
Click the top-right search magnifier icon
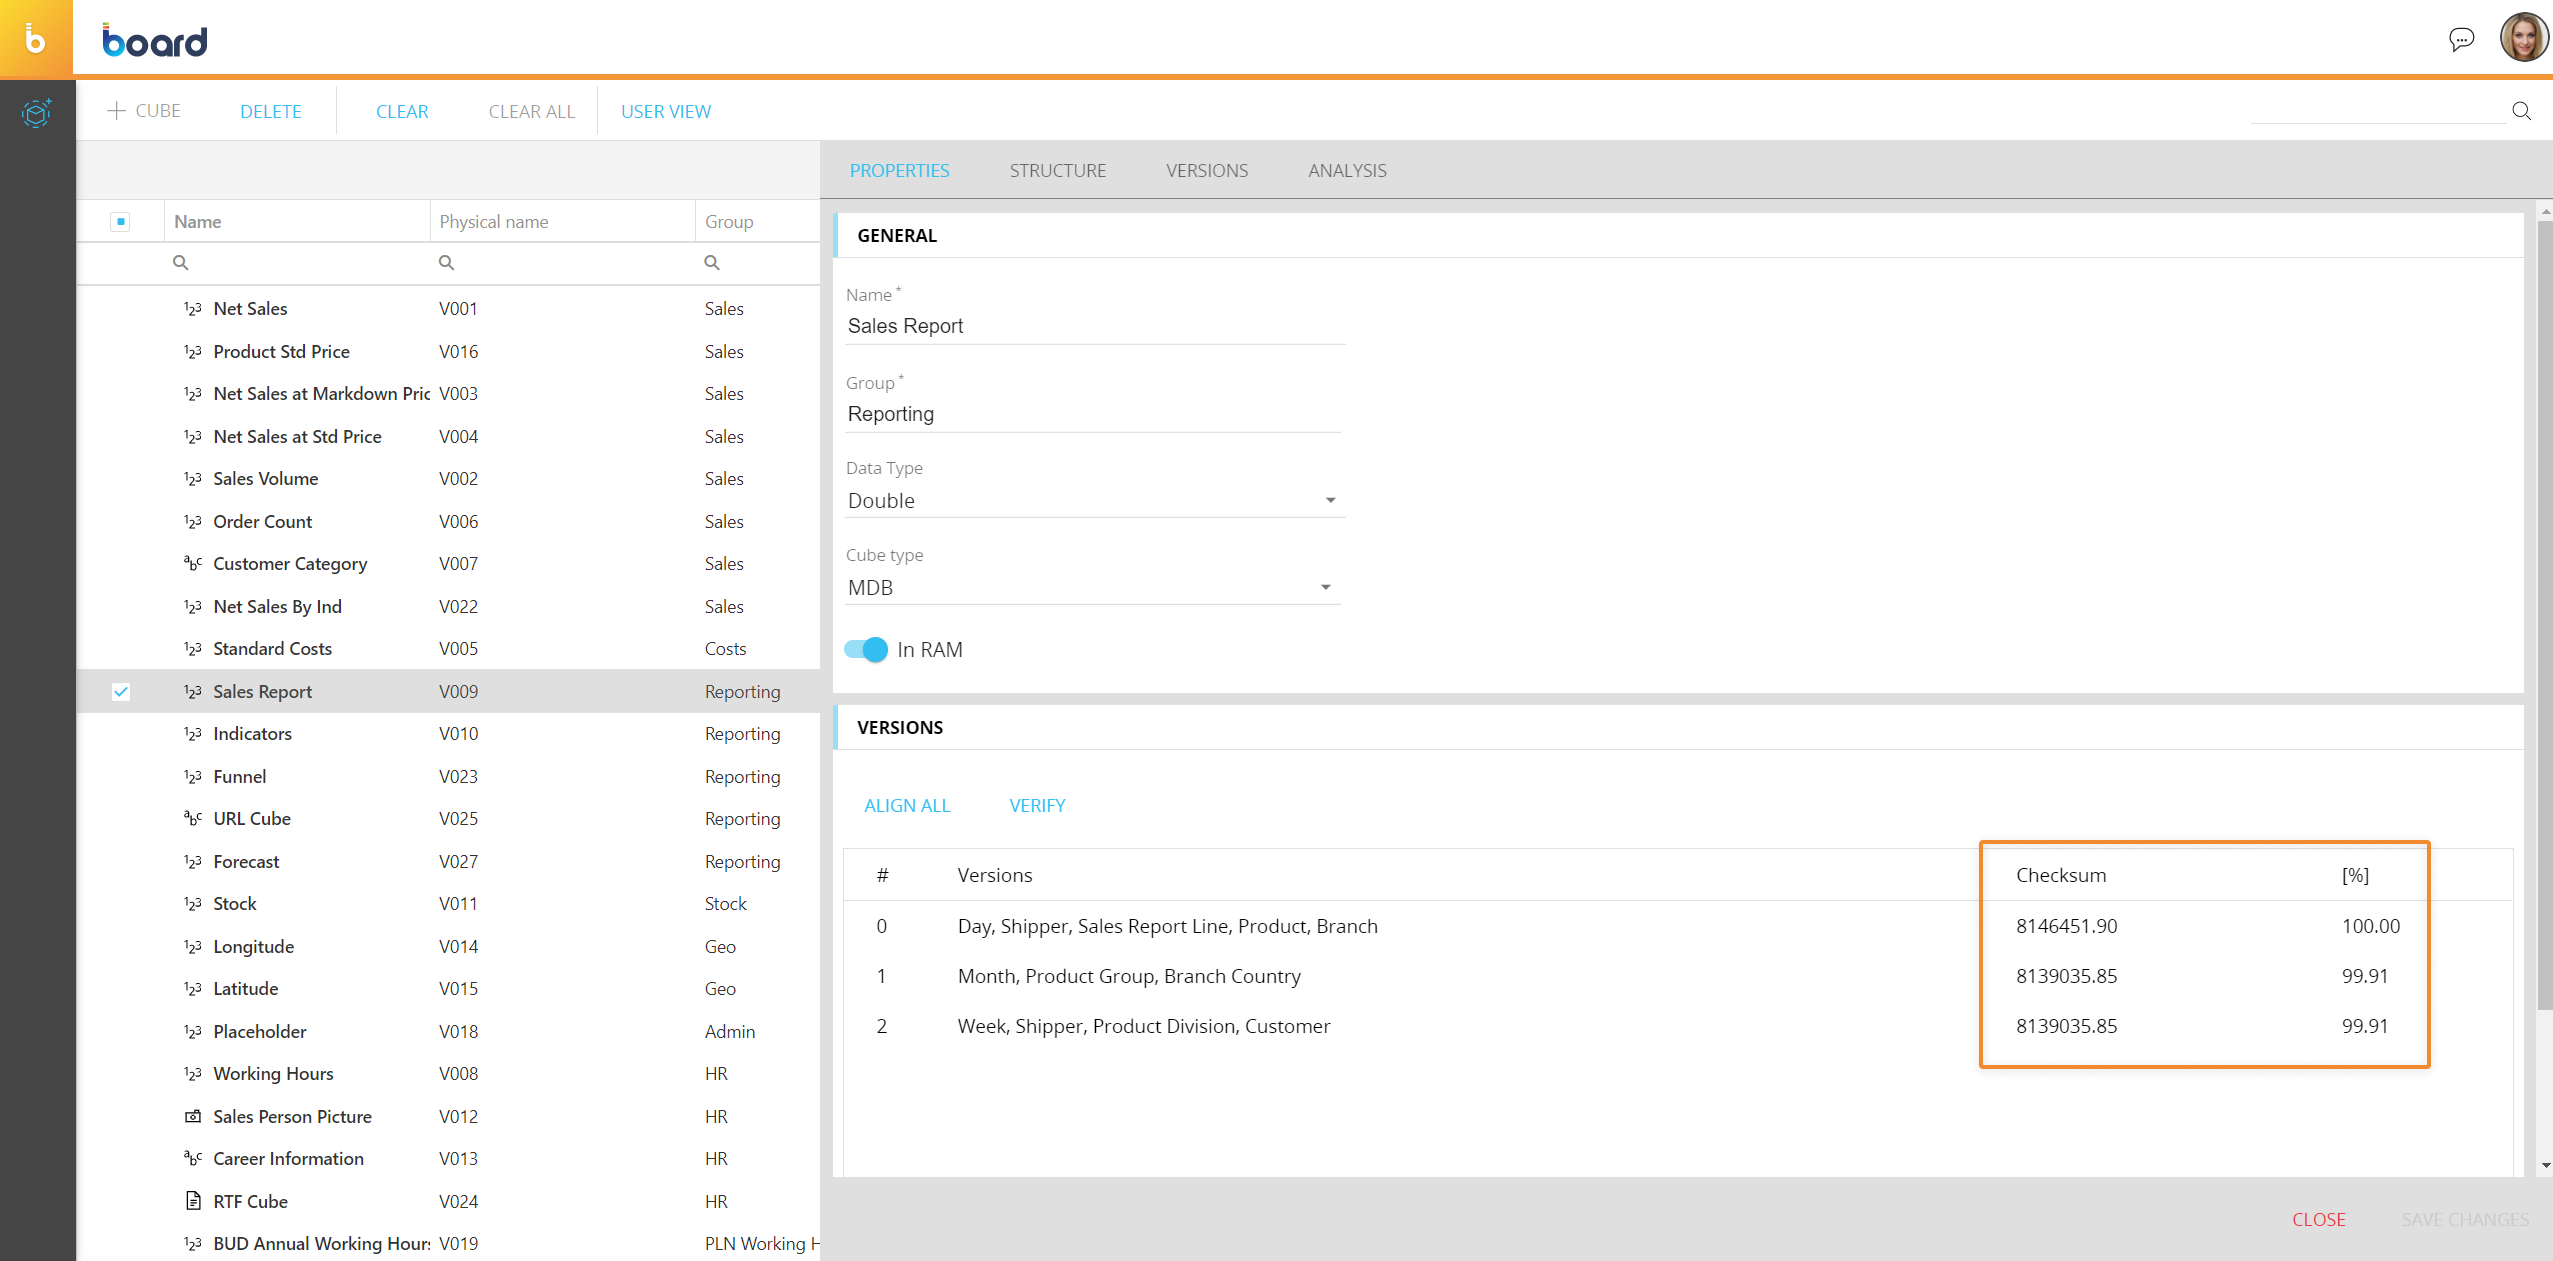coord(2521,111)
